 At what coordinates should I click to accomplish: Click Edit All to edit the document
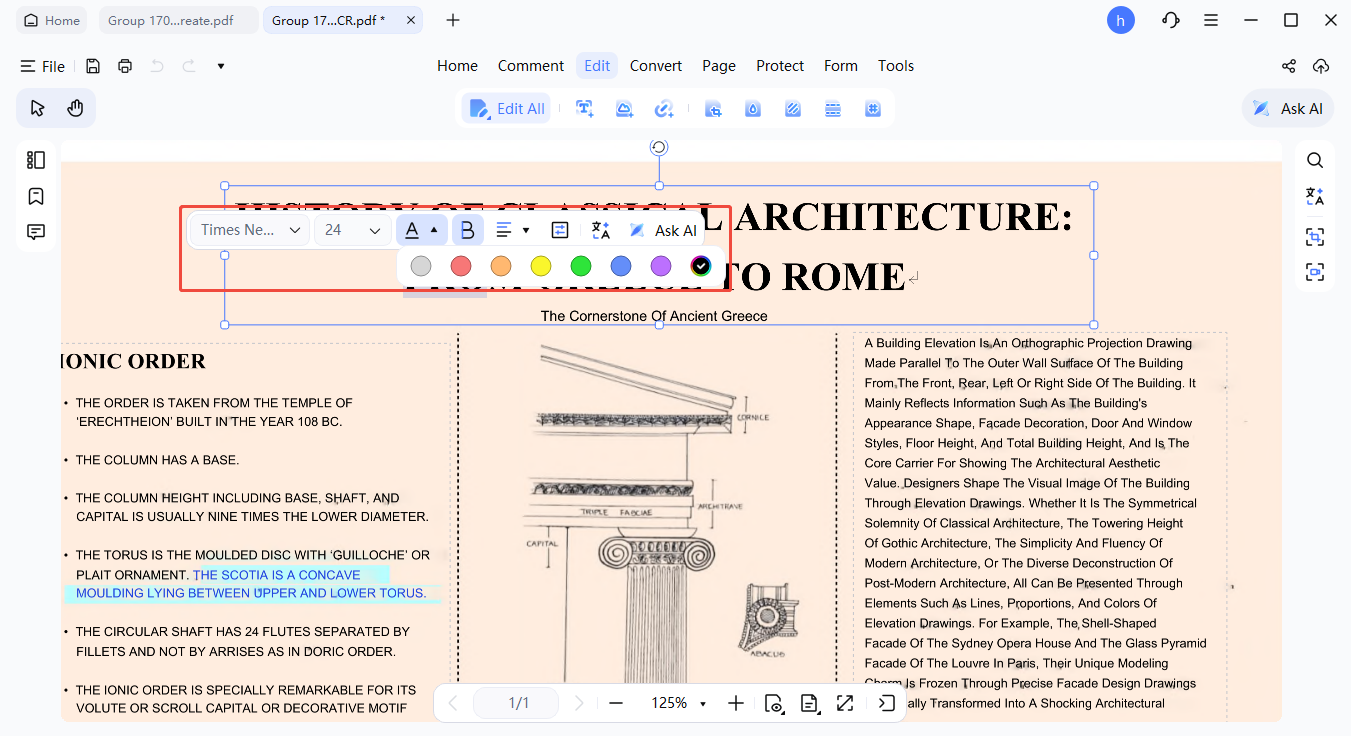(x=506, y=108)
